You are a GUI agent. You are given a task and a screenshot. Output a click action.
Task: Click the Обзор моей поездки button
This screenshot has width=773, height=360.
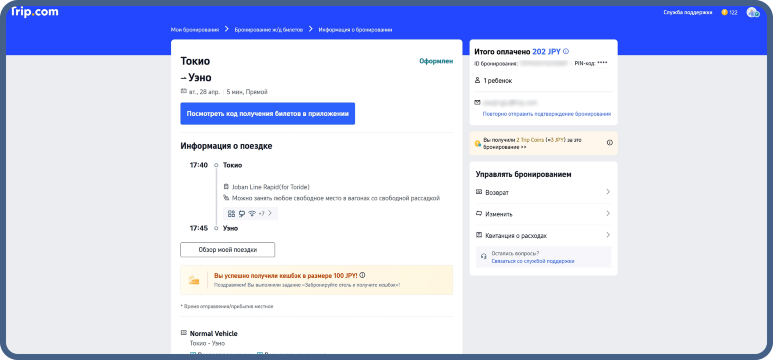click(x=227, y=250)
